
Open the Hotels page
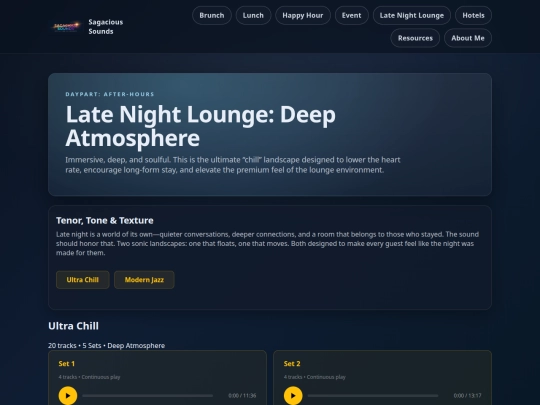point(473,15)
